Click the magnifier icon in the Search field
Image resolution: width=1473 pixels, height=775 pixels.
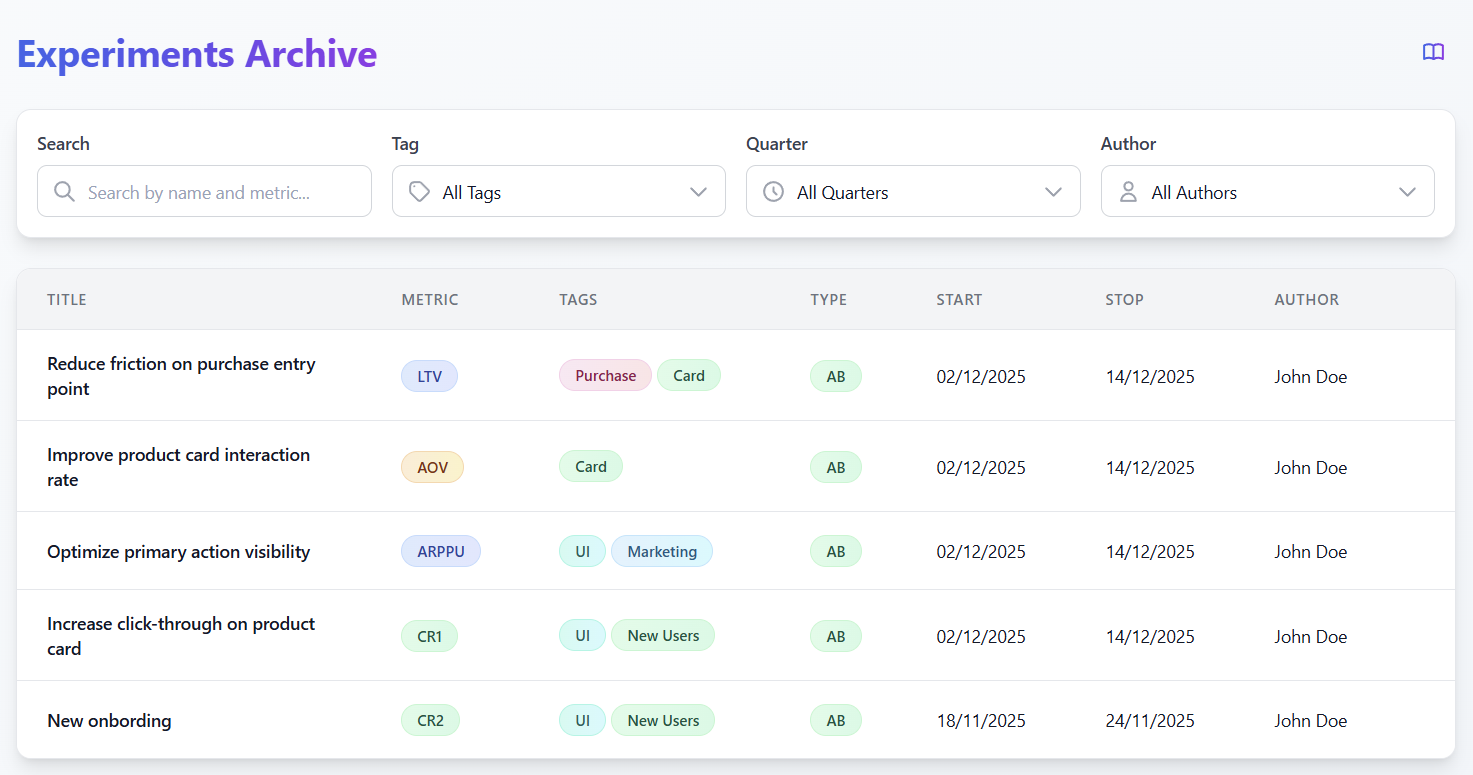click(65, 192)
